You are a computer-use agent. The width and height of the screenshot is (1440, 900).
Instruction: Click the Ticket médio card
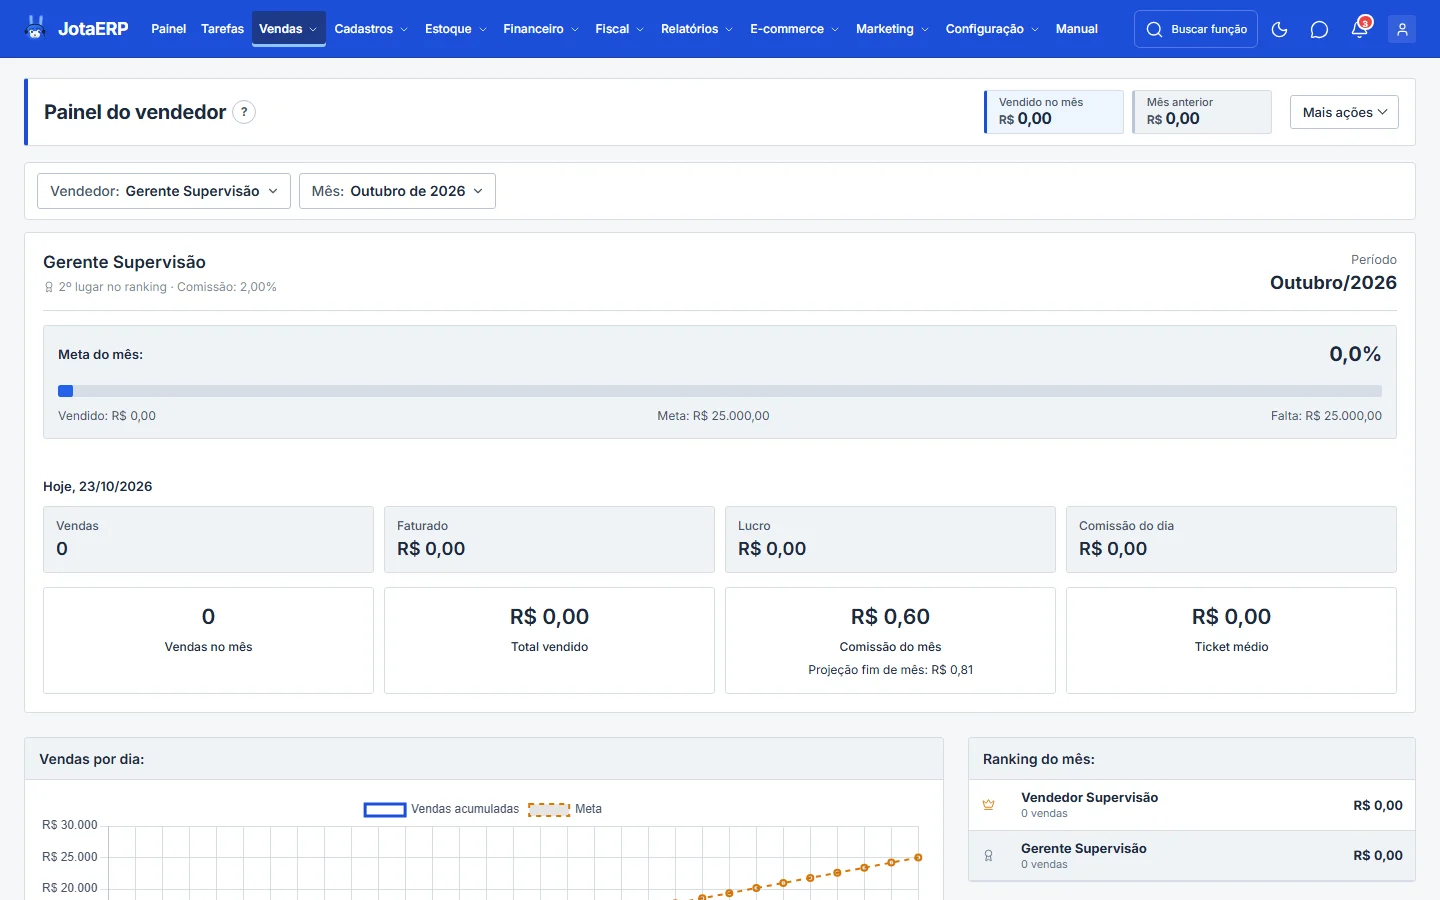tap(1231, 640)
